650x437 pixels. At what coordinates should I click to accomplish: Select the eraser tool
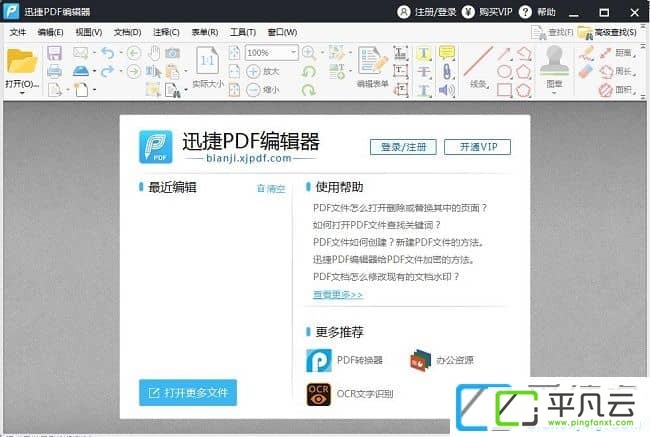click(586, 71)
